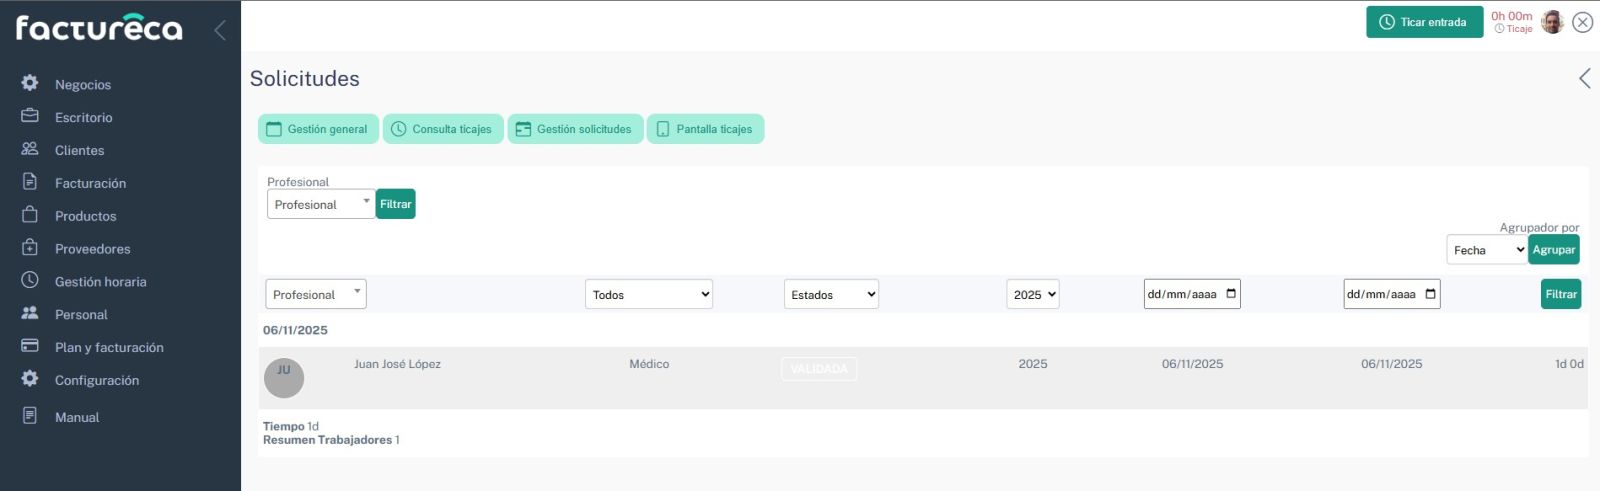Screen dimensions: 1600x491
Task: Open Gestión horaria section
Action: tap(101, 282)
